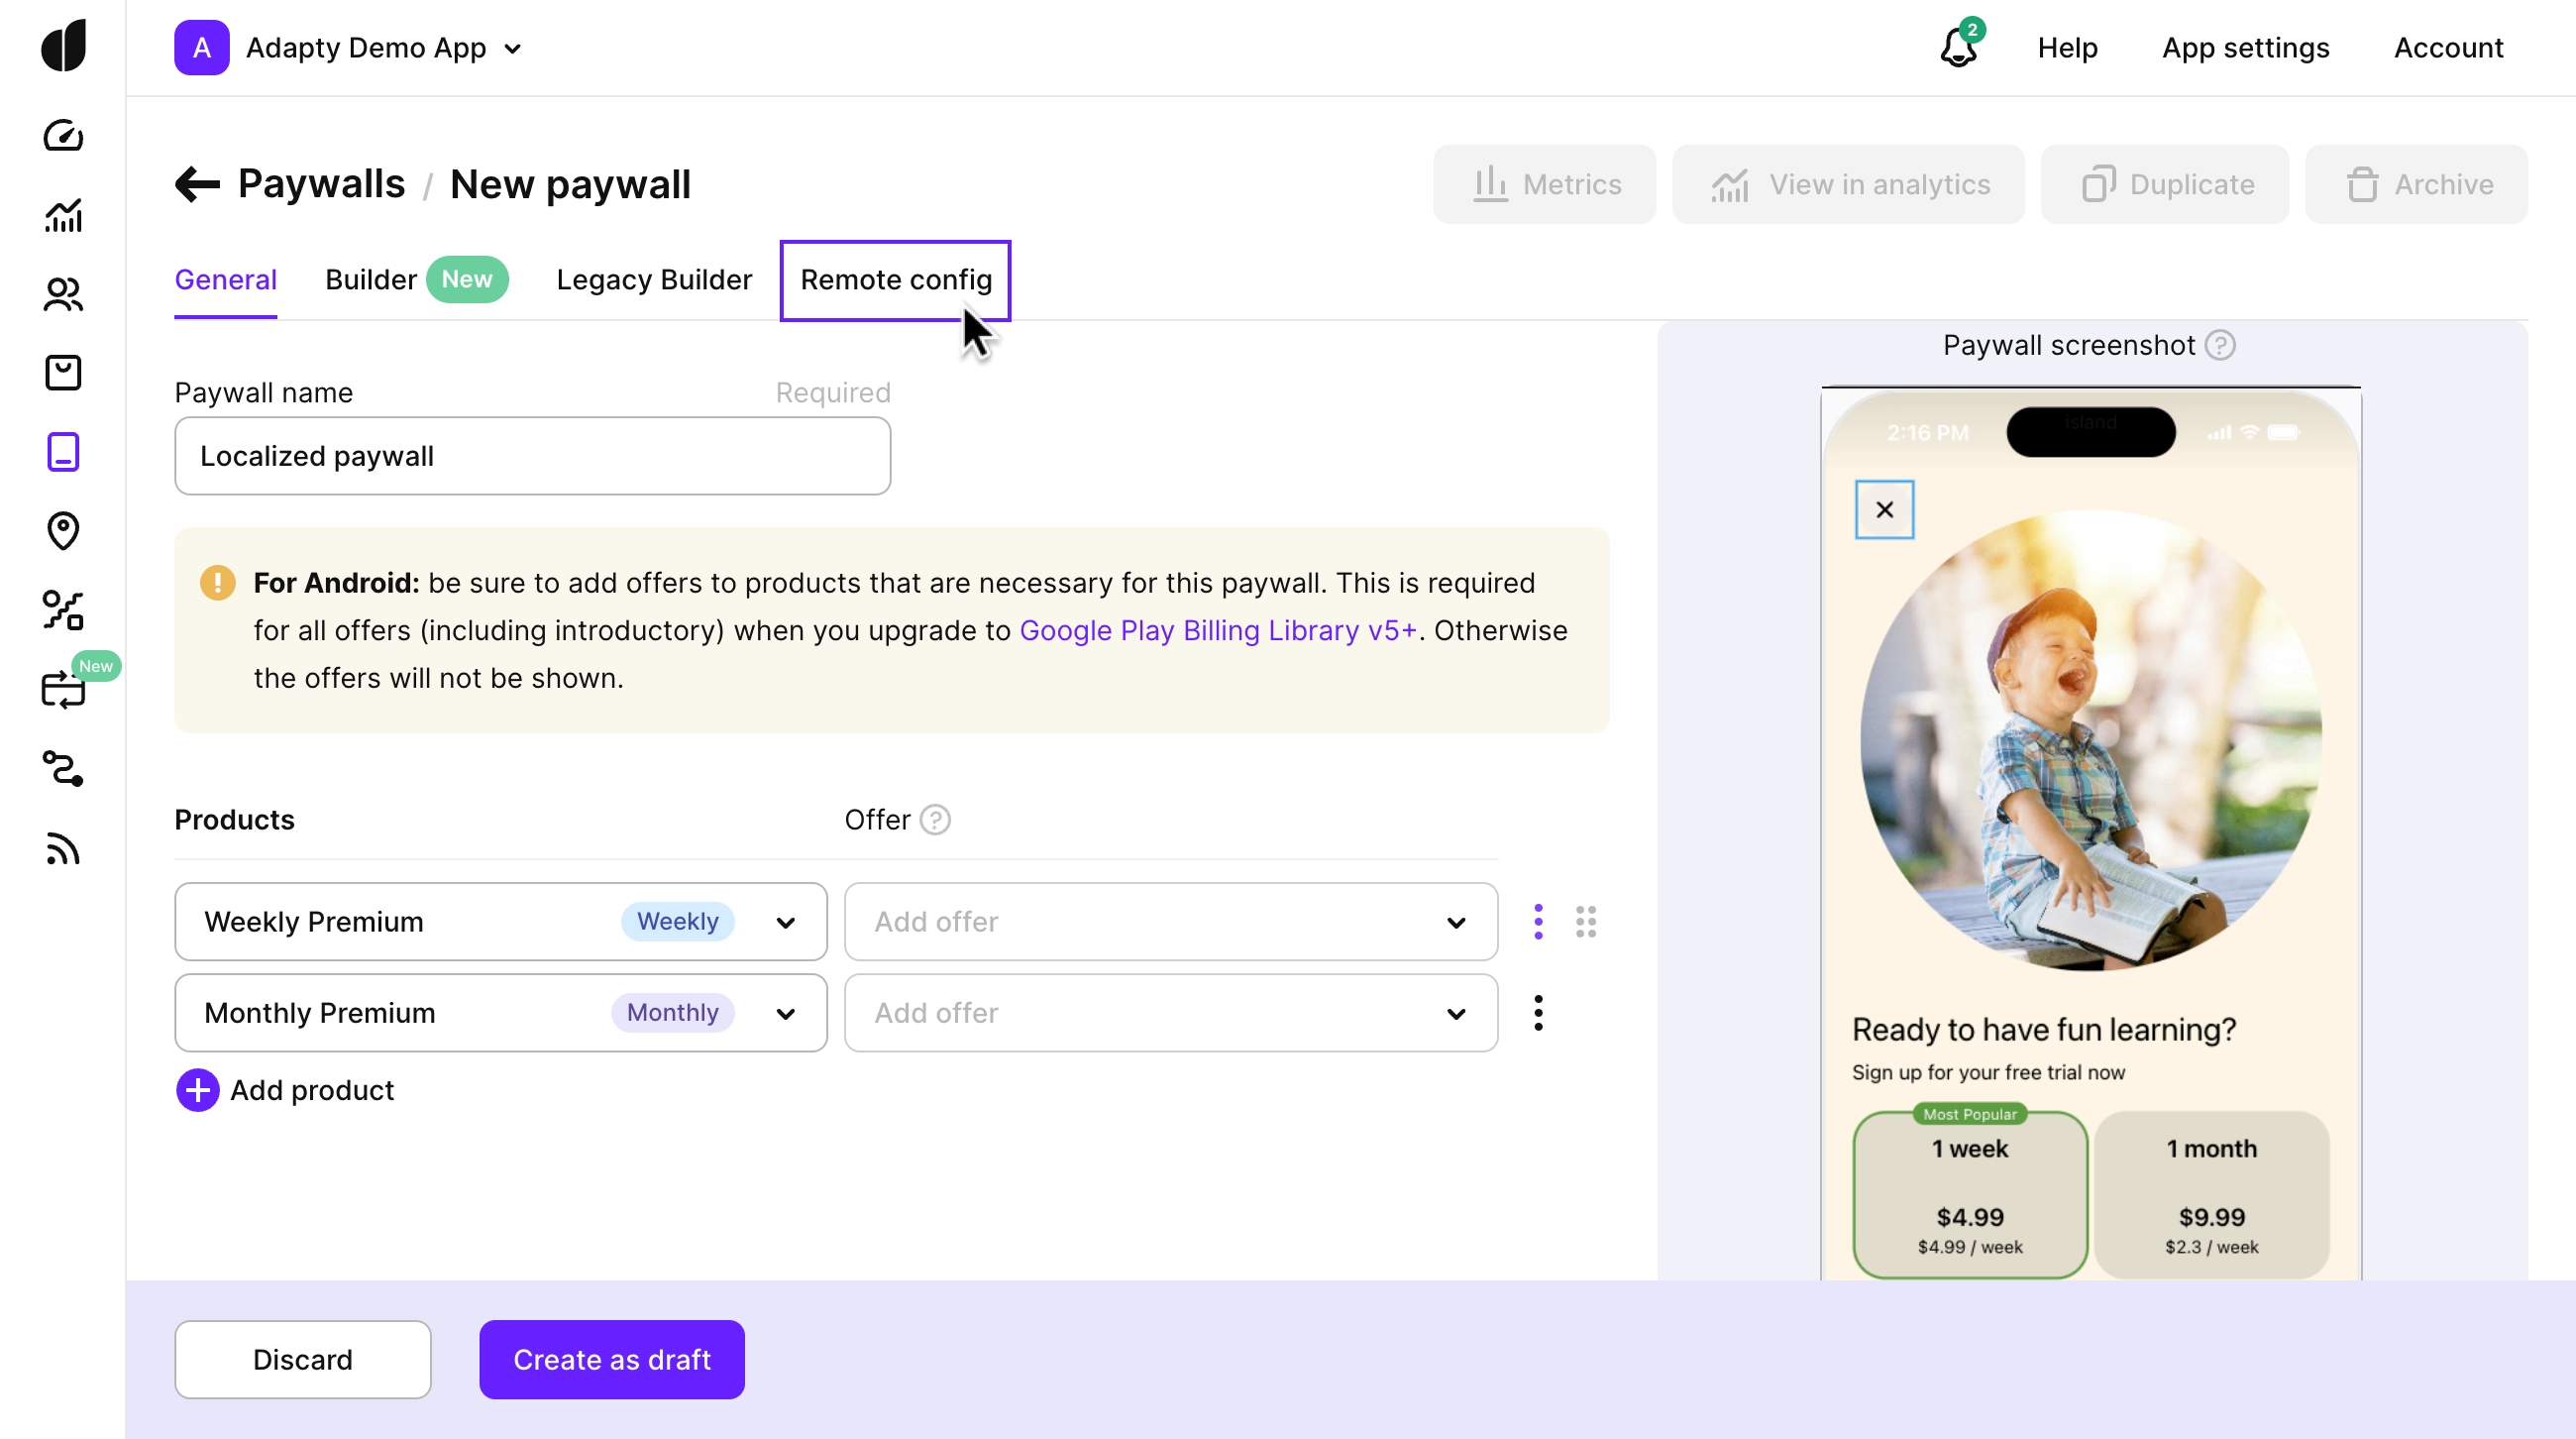Open Add offer dropdown for Monthly Premium
The width and height of the screenshot is (2576, 1439).
[1170, 1013]
